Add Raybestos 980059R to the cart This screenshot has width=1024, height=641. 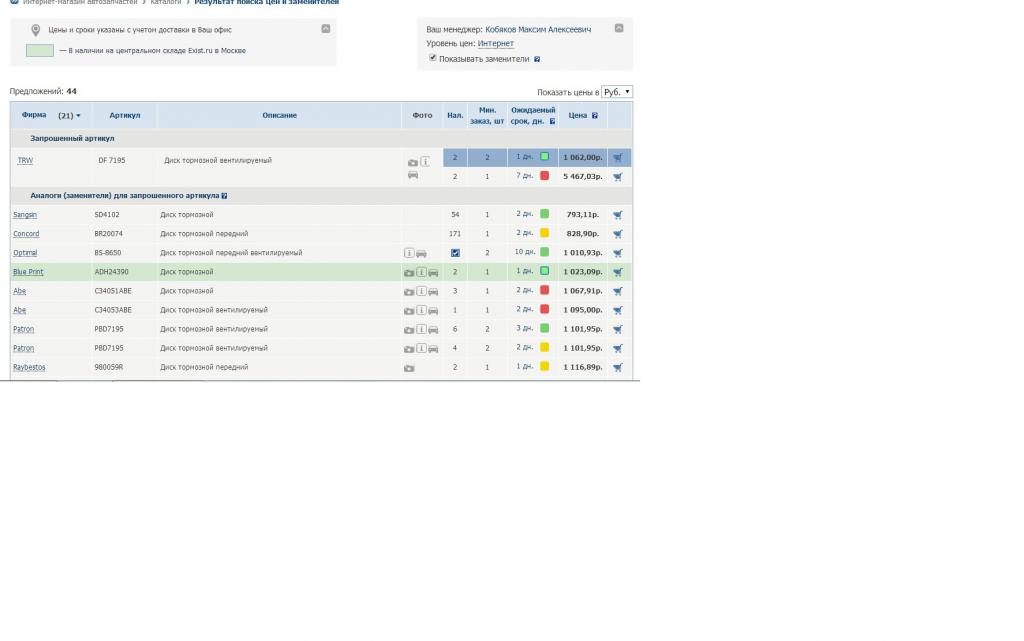pos(618,367)
